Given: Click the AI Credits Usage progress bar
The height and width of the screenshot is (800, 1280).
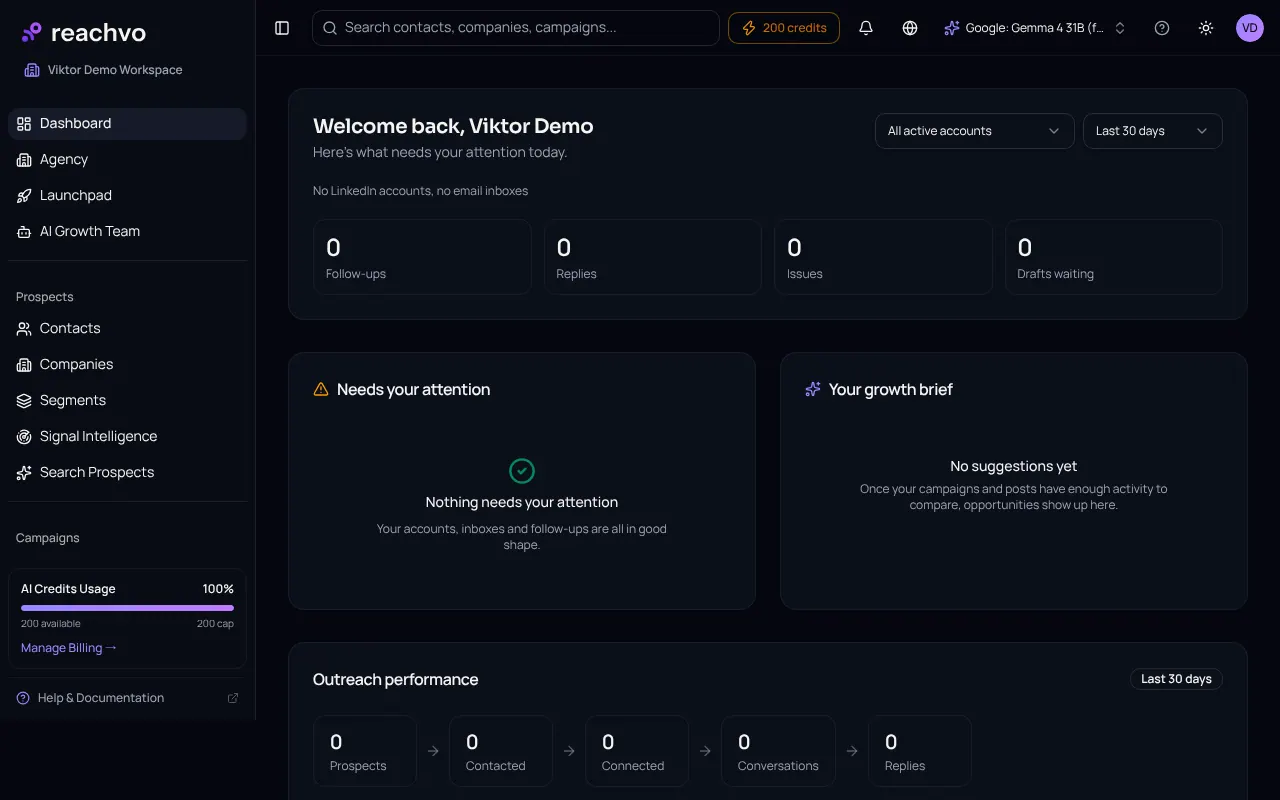Looking at the screenshot, I should (x=127, y=607).
